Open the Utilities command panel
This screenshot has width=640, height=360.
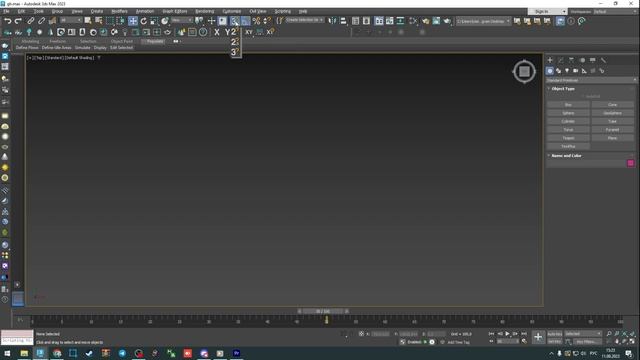click(x=603, y=60)
